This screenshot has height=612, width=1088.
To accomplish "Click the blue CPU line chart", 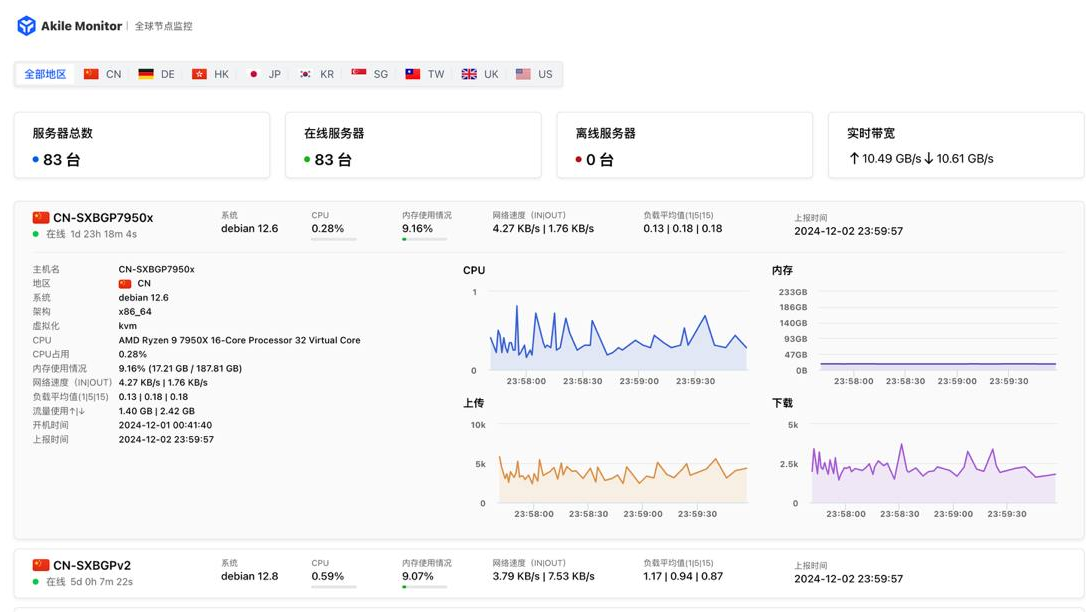I will 618,337.
